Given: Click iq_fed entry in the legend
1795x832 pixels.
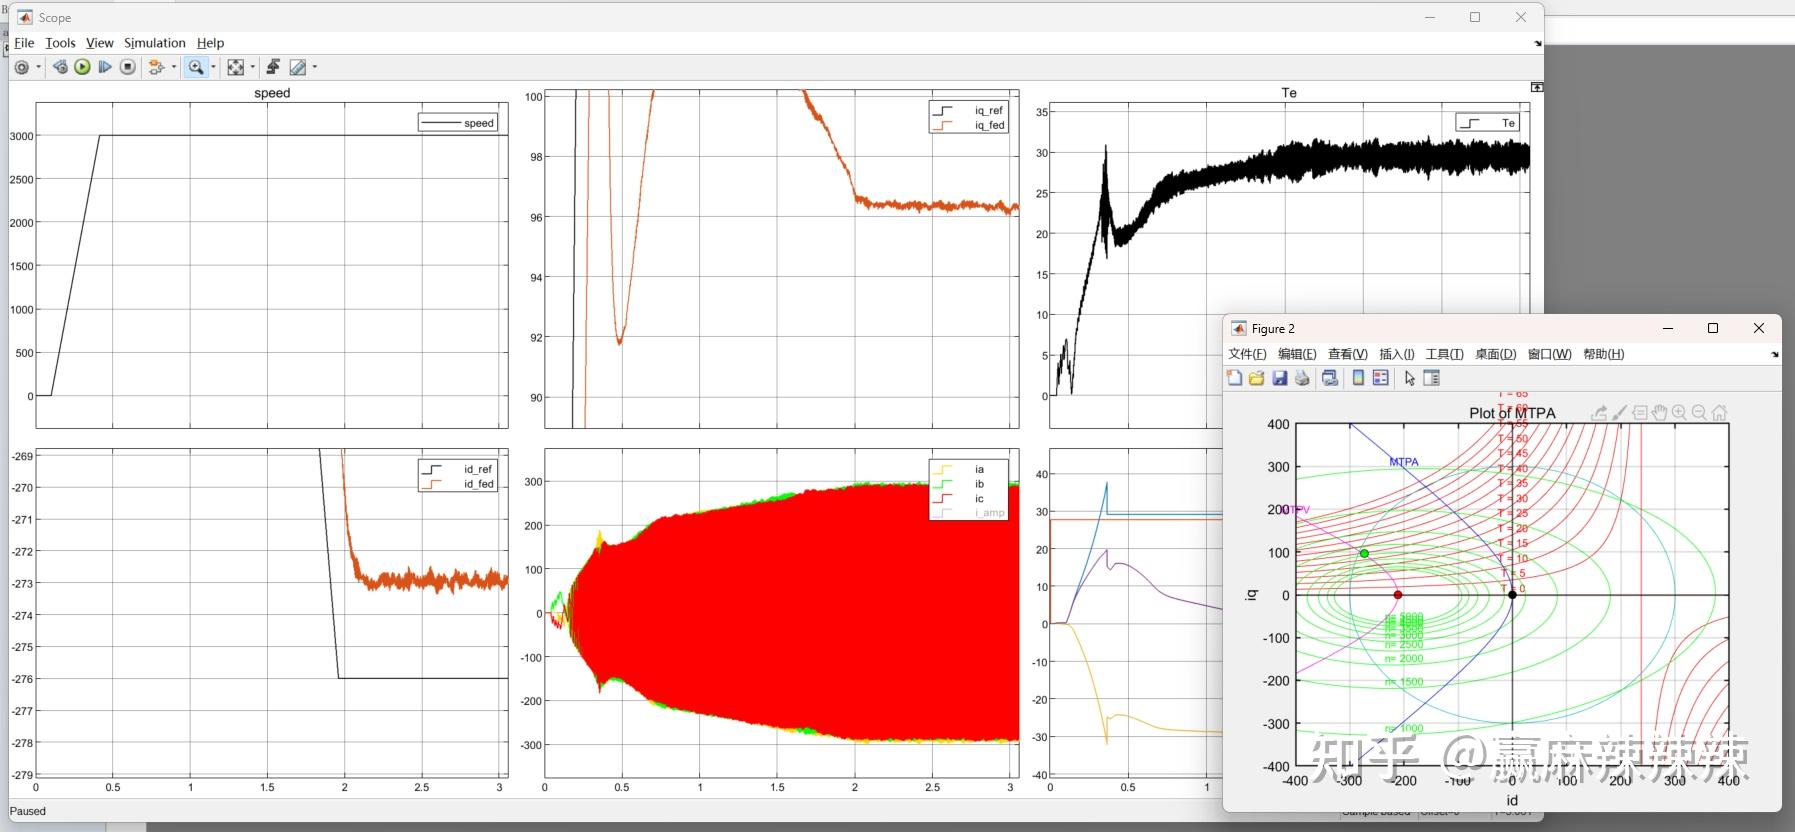Looking at the screenshot, I should pos(988,125).
